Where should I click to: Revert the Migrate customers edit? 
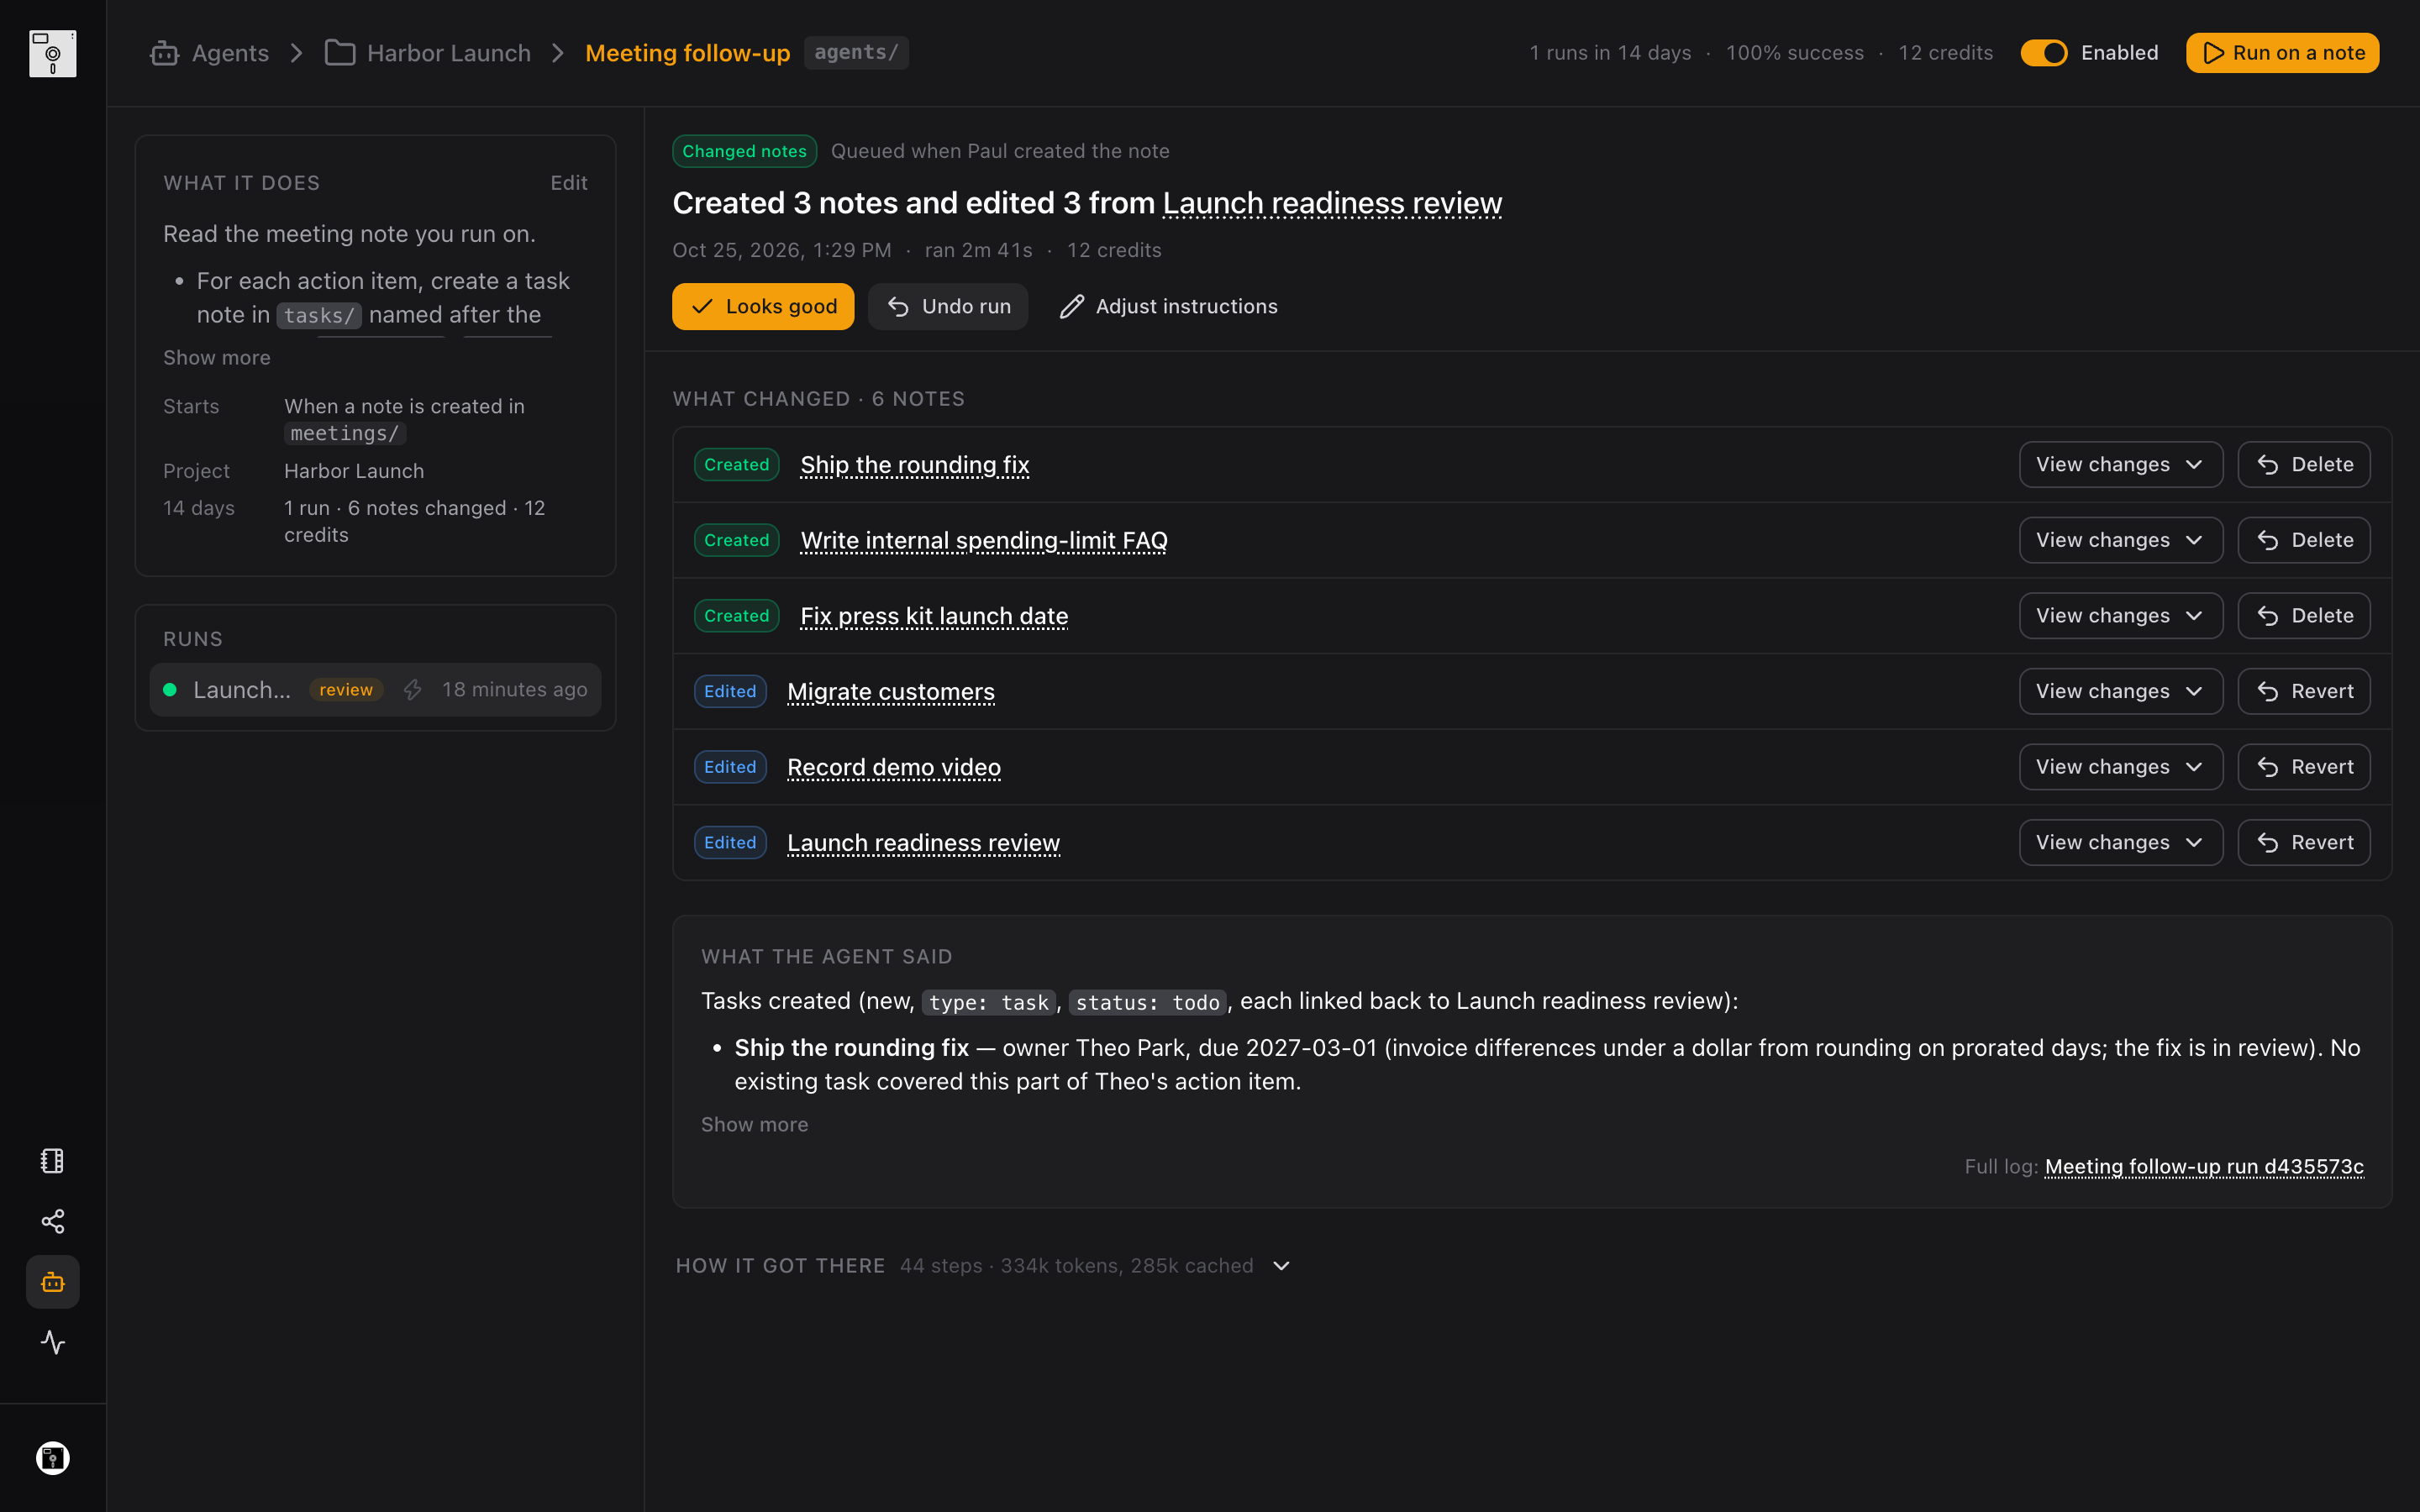pyautogui.click(x=2304, y=691)
